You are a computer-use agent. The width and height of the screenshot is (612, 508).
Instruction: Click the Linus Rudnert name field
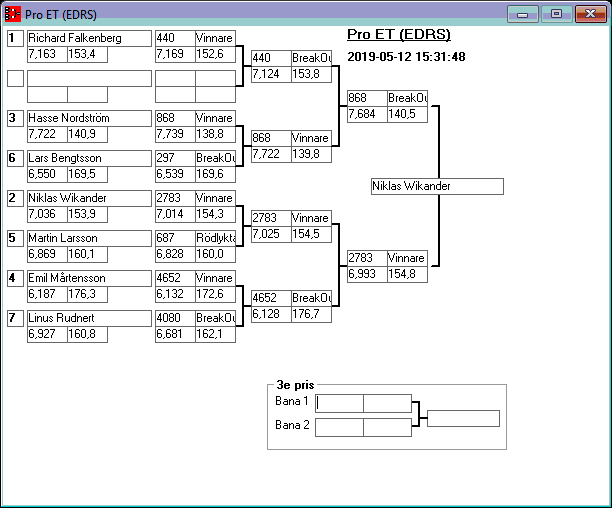click(x=88, y=318)
